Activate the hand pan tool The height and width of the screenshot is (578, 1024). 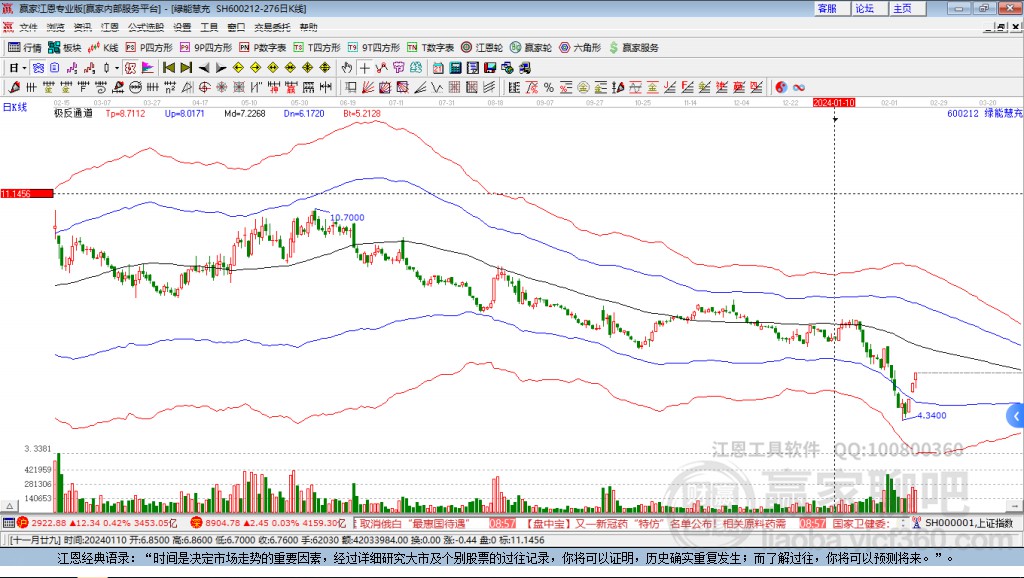[x=347, y=68]
